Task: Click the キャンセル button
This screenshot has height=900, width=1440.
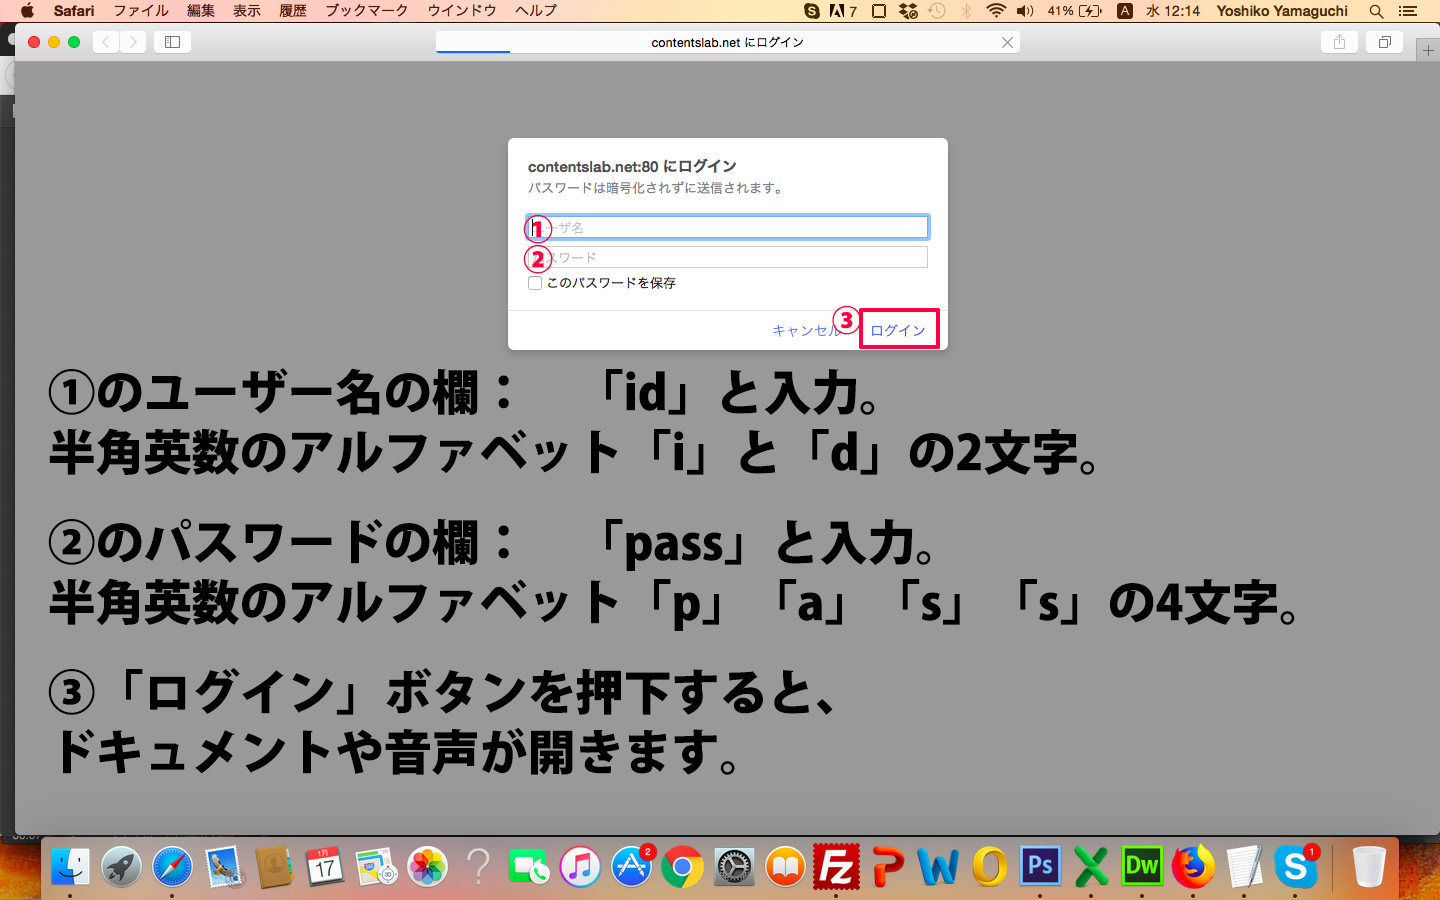Action: 803,330
